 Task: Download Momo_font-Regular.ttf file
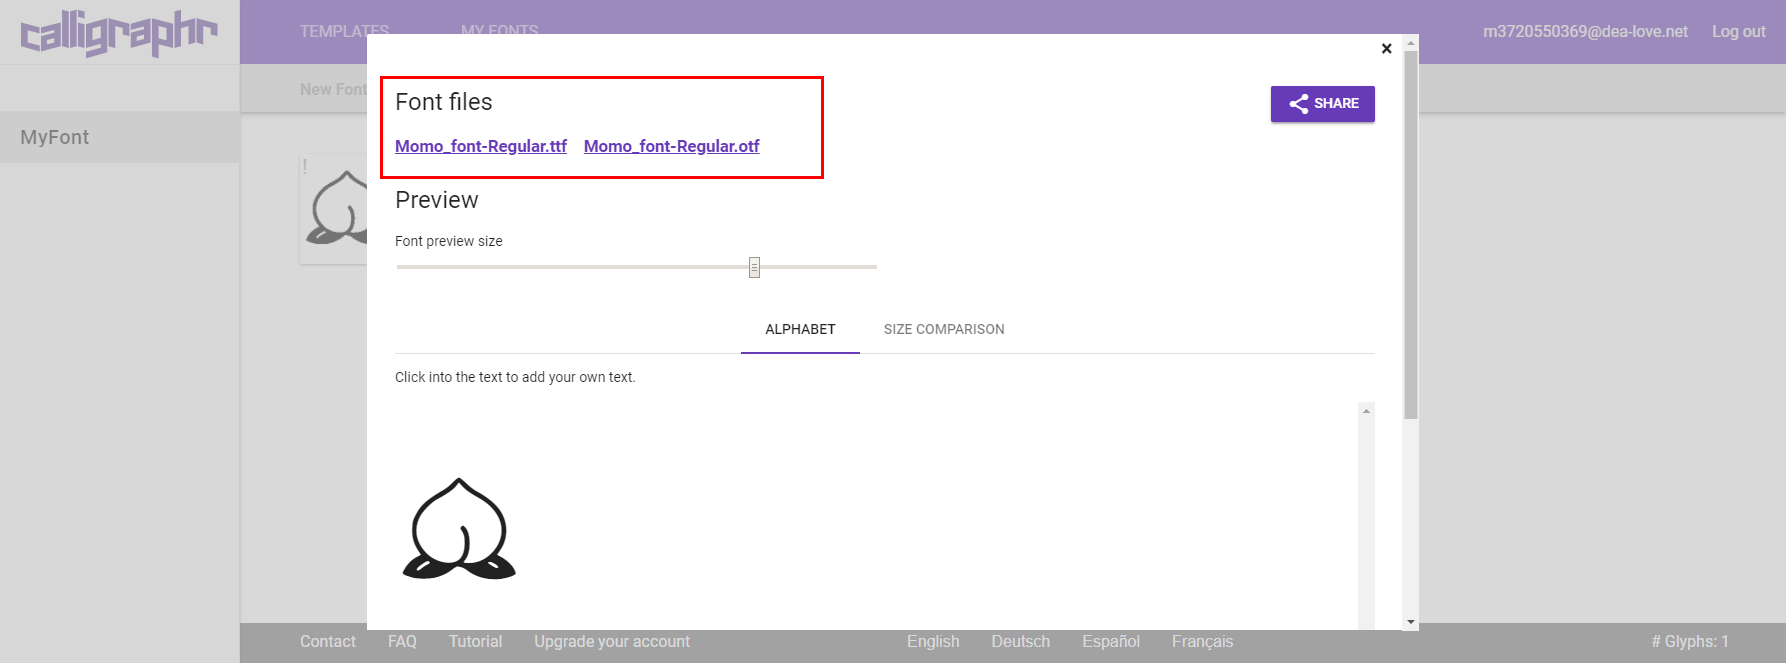(x=480, y=146)
